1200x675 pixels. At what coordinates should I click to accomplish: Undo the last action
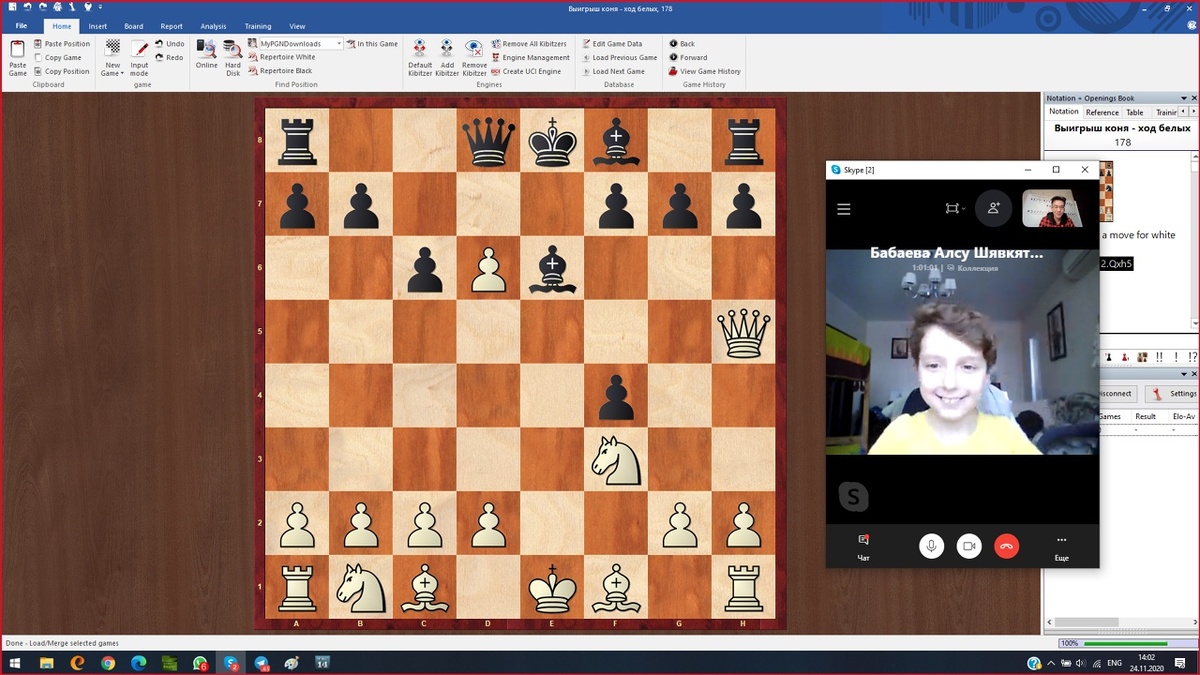pos(170,44)
